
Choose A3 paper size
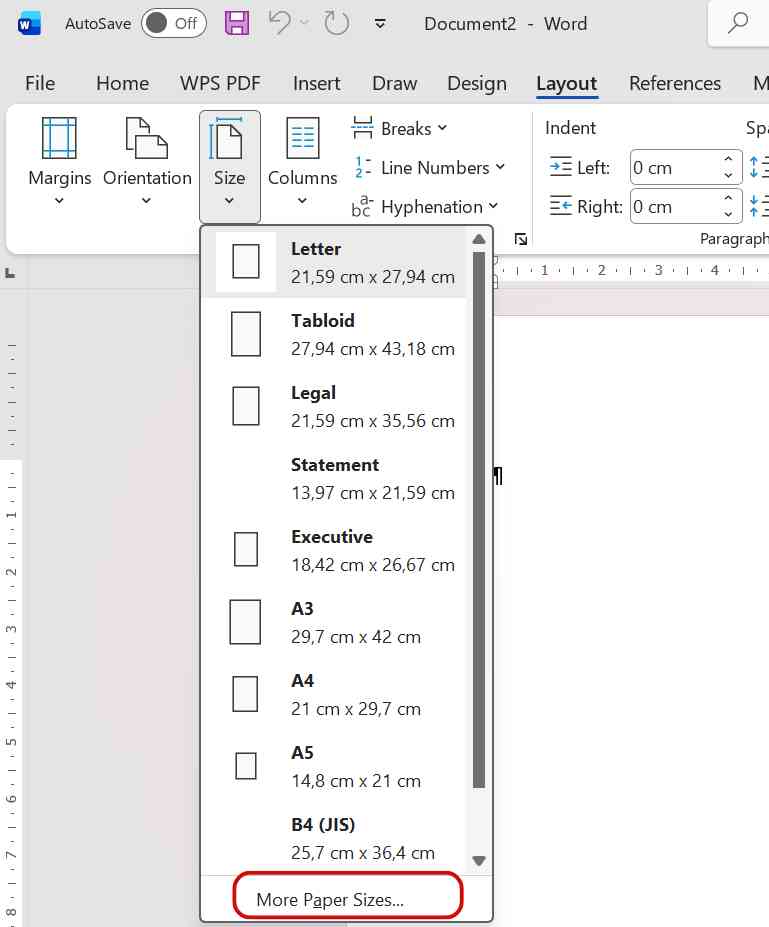coord(335,623)
